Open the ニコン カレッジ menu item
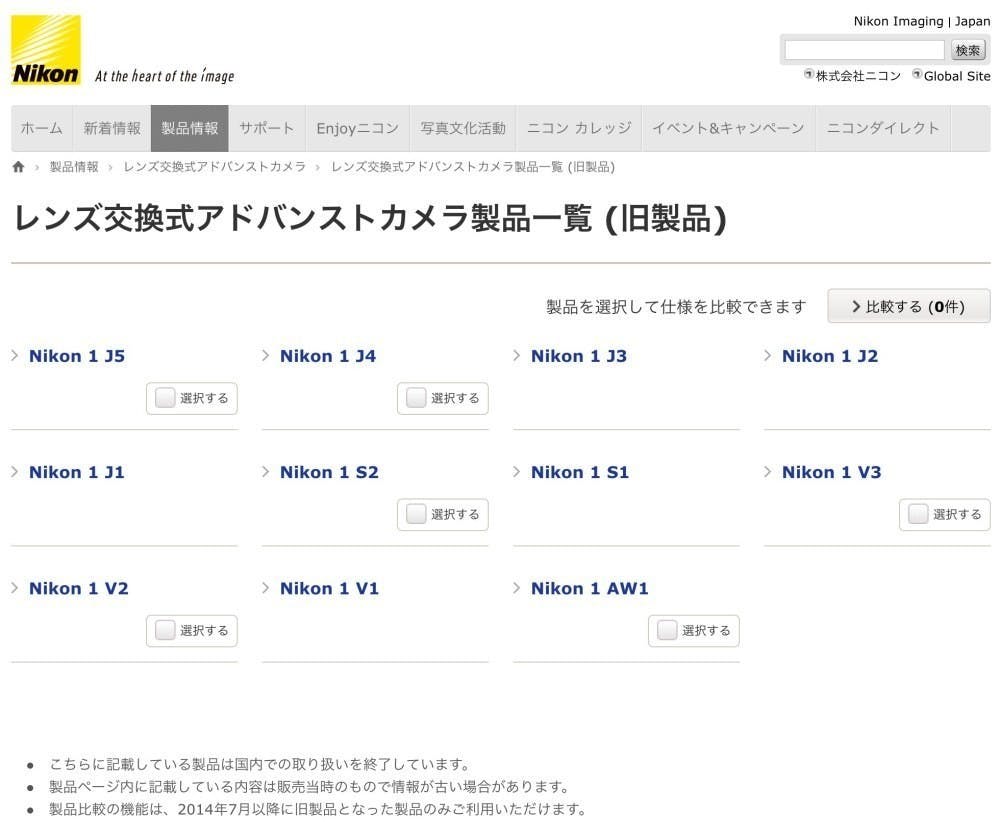 coord(579,128)
